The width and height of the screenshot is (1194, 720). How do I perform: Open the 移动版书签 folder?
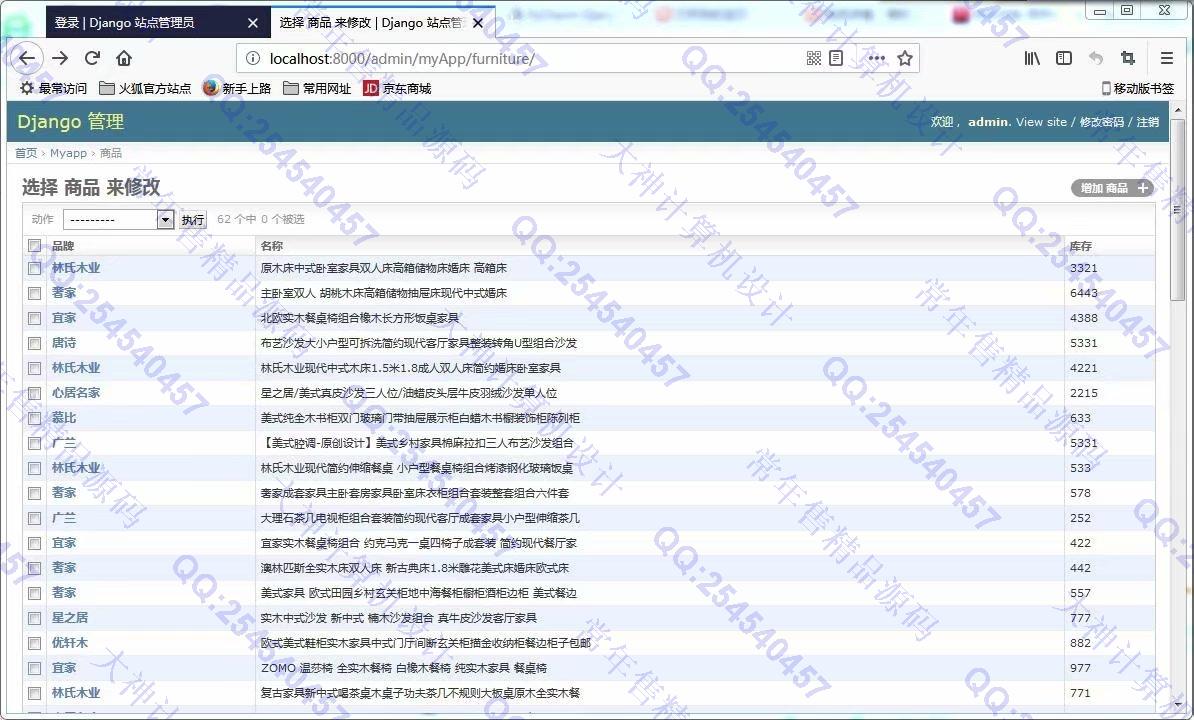[x=1138, y=88]
